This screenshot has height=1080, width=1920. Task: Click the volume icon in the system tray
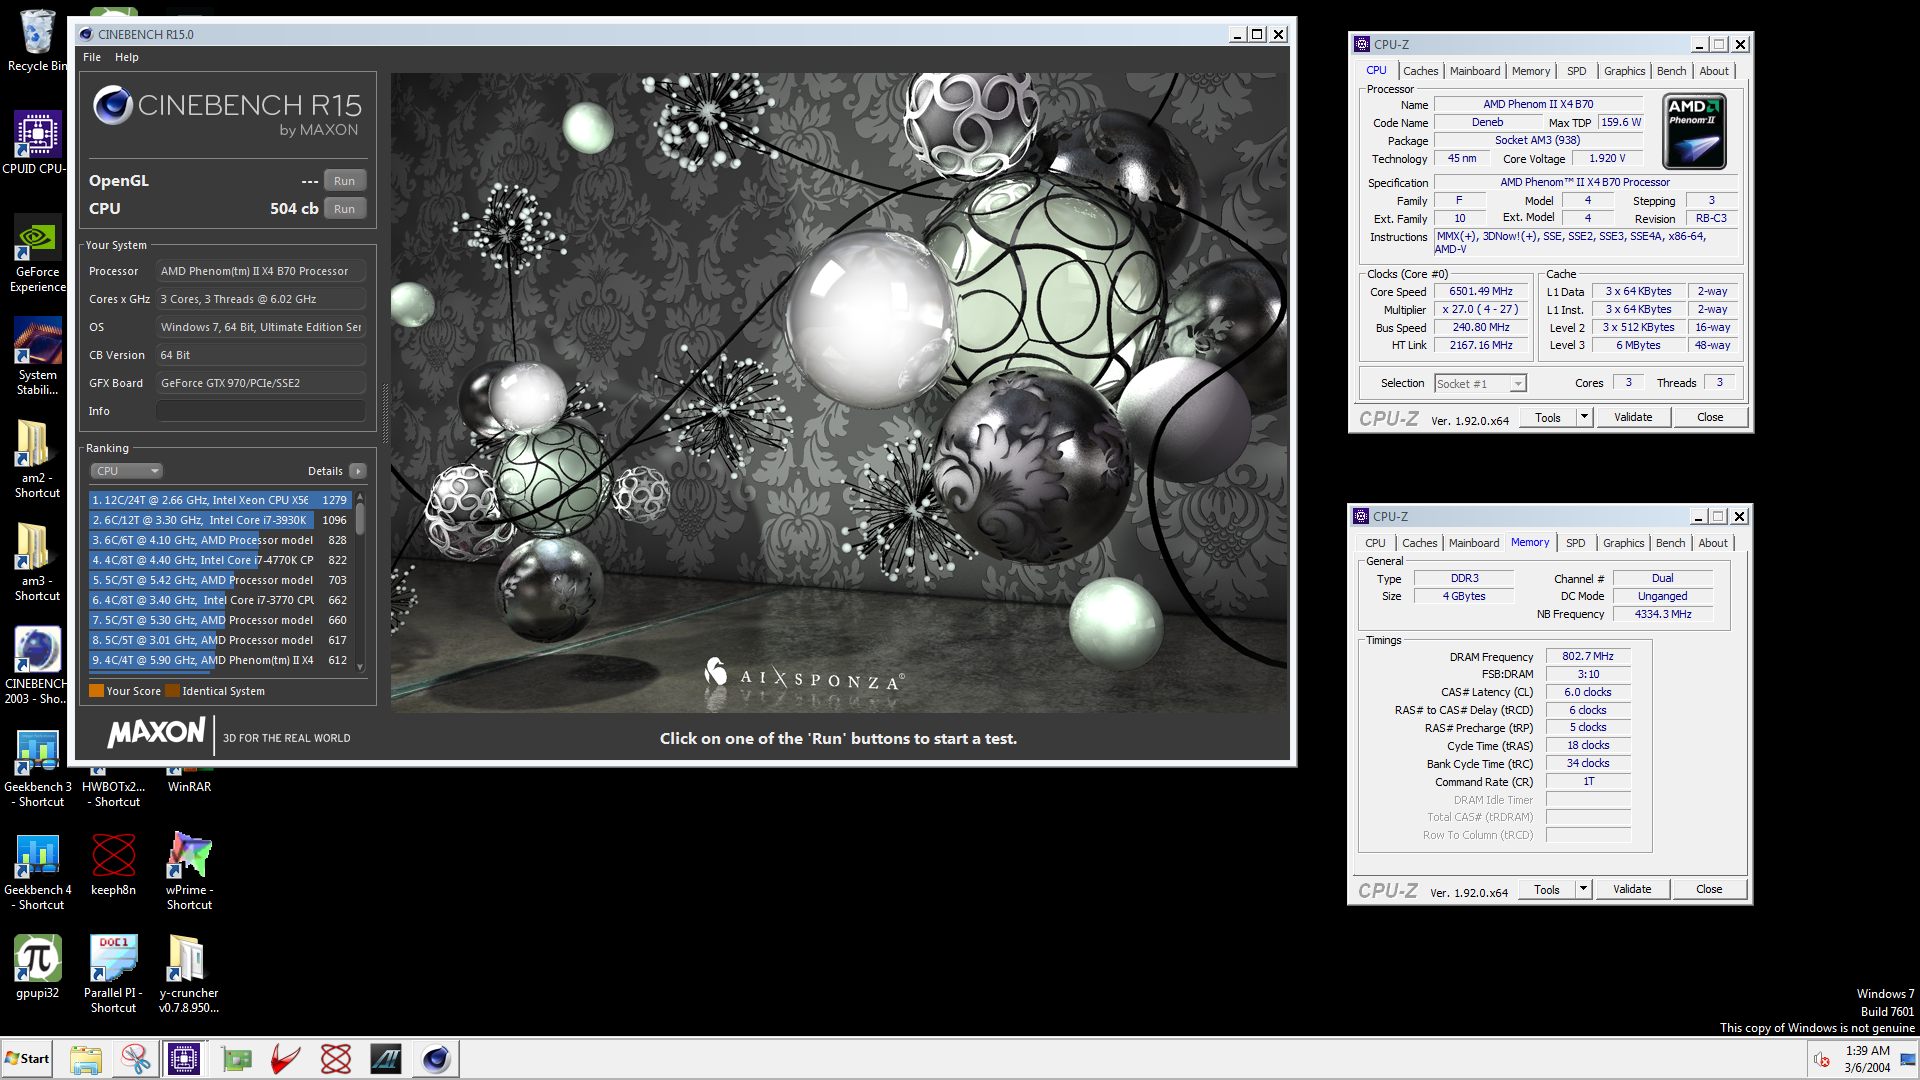(1822, 1059)
